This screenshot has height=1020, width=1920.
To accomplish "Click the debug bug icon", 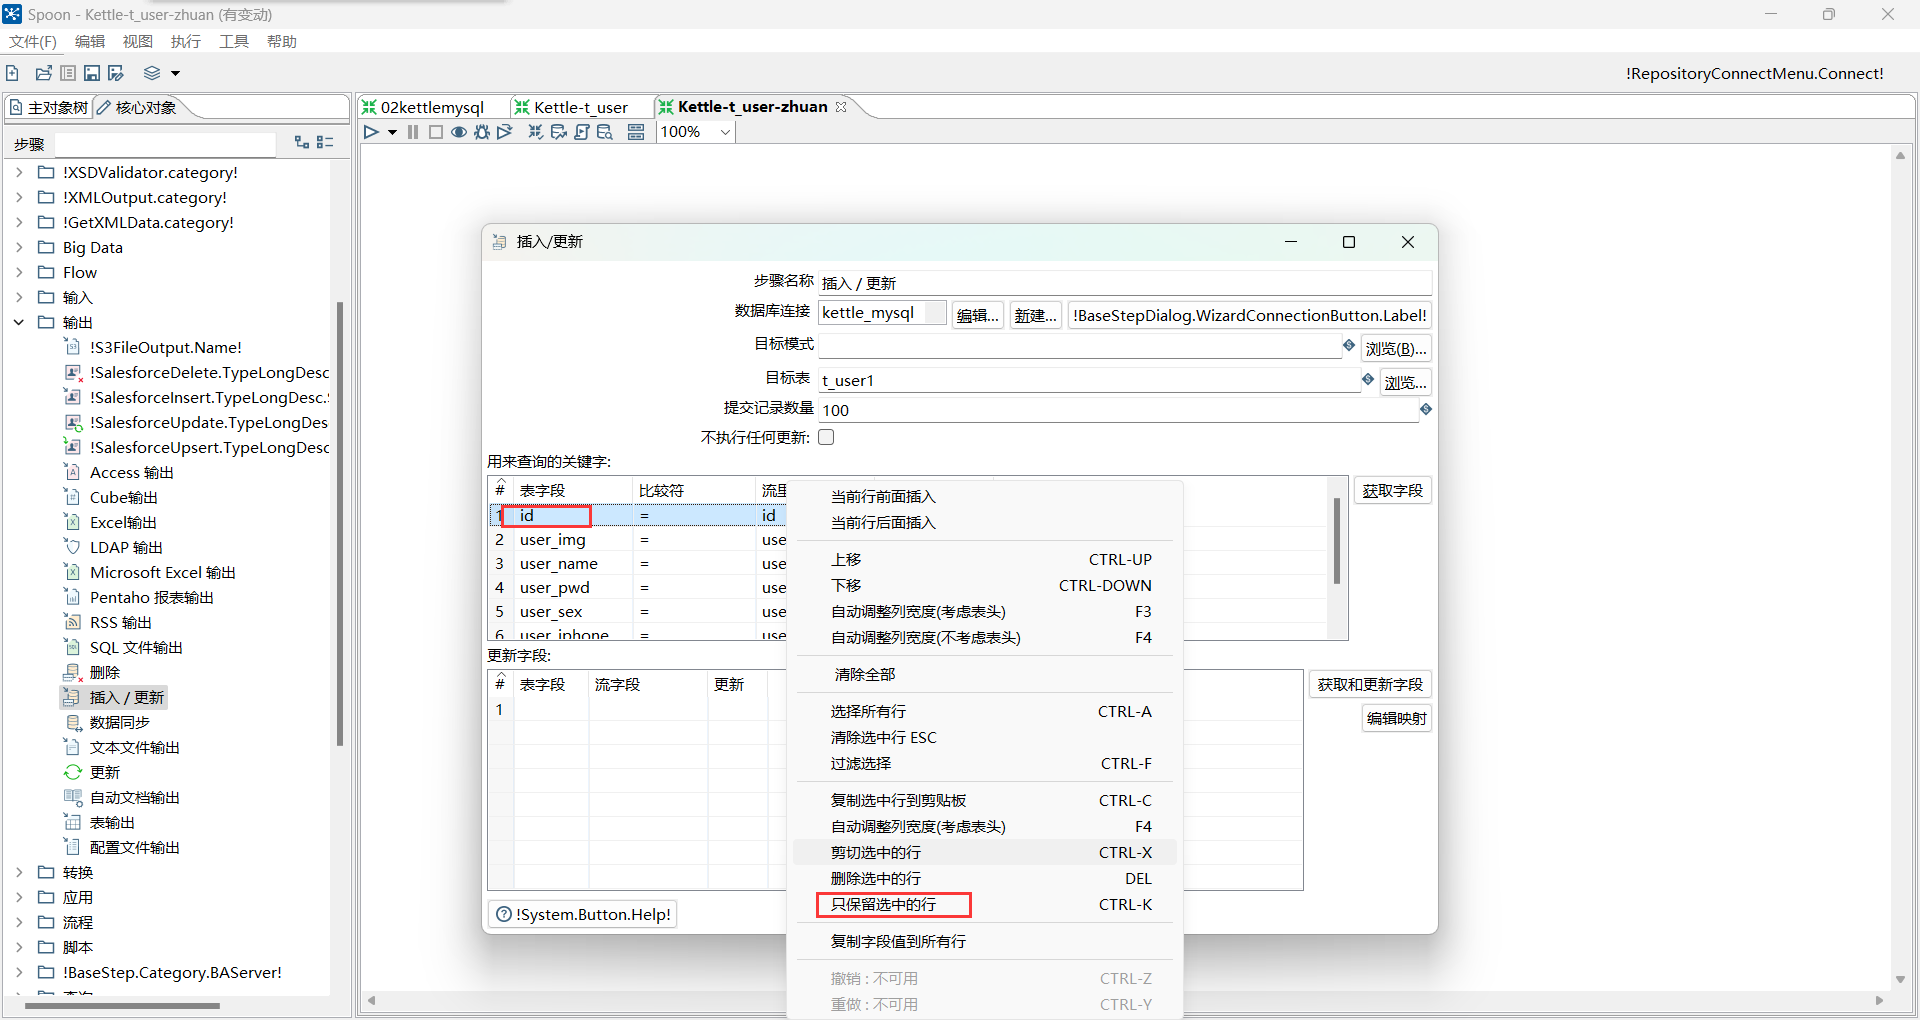I will [482, 132].
